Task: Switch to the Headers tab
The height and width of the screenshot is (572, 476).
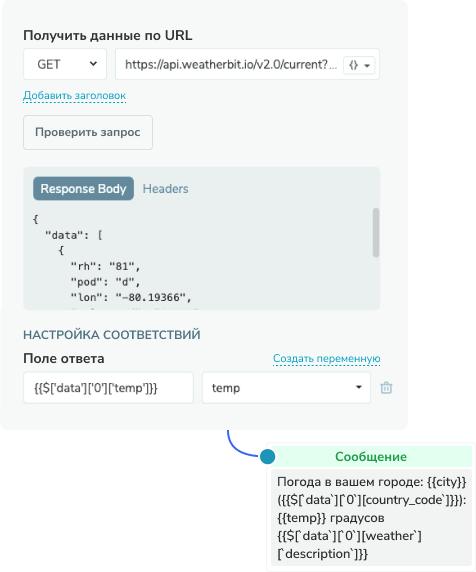Action: click(x=165, y=189)
